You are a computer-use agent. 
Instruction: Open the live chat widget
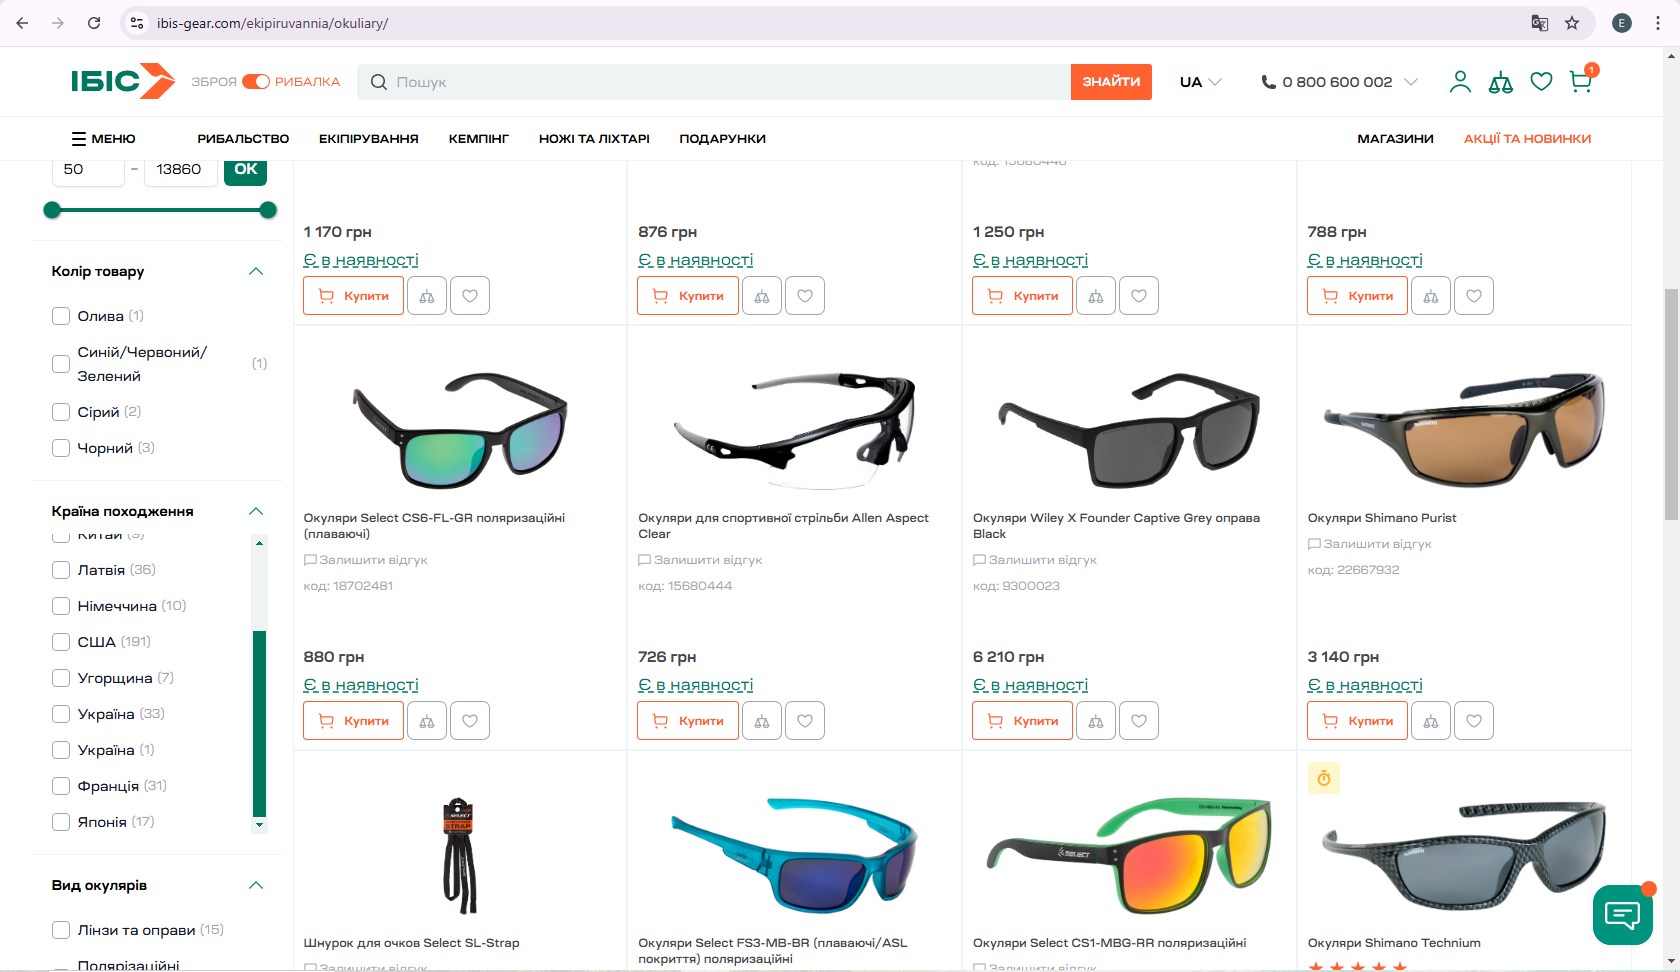pos(1621,914)
